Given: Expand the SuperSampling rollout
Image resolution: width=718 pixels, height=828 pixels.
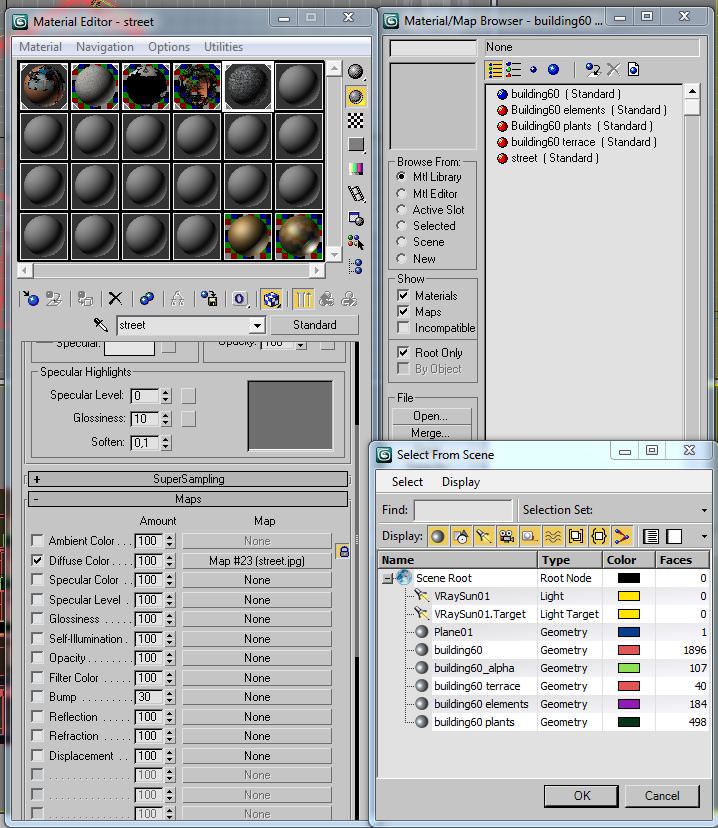Looking at the screenshot, I should pos(188,479).
